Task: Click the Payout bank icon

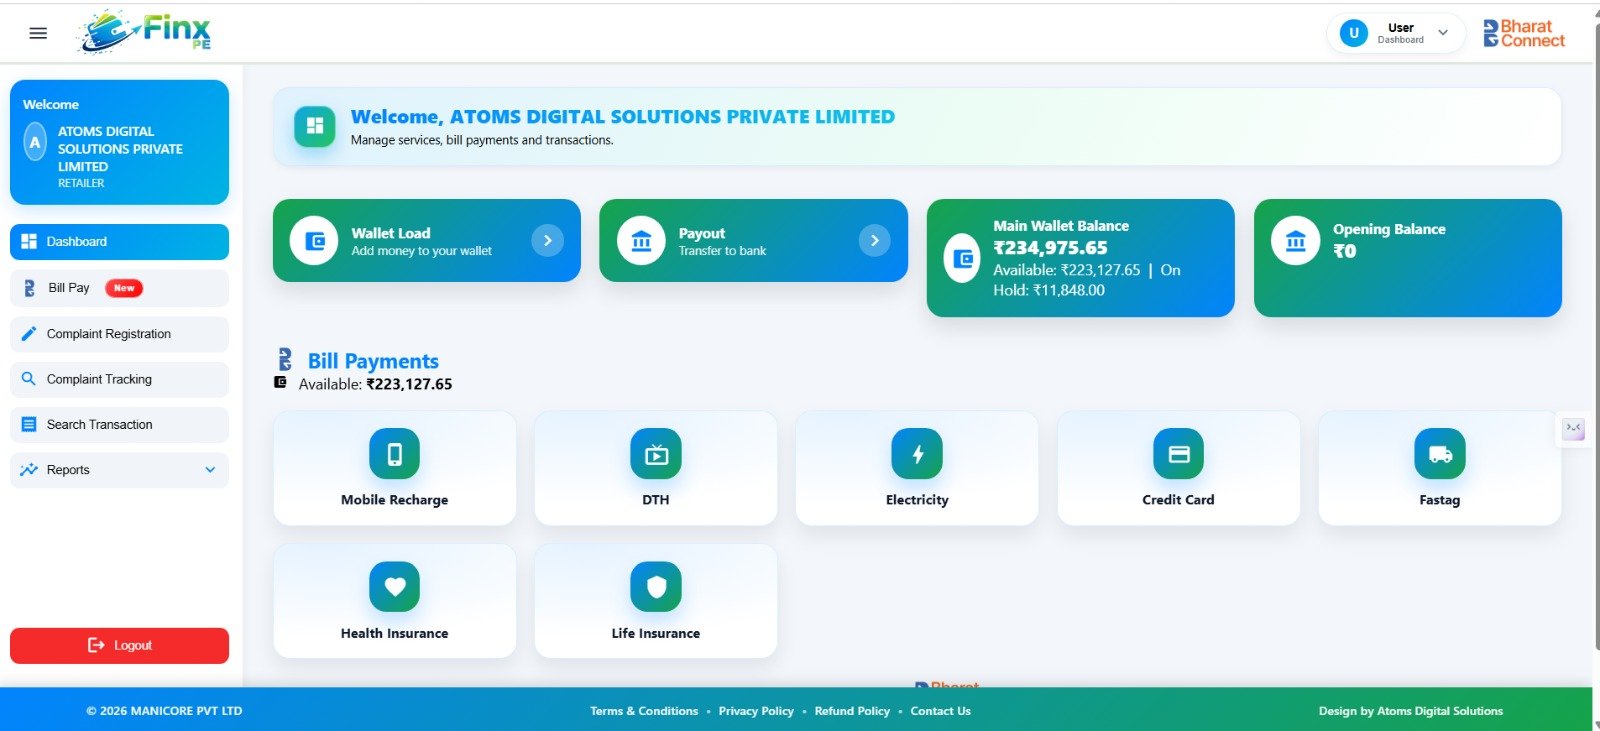Action: point(641,241)
